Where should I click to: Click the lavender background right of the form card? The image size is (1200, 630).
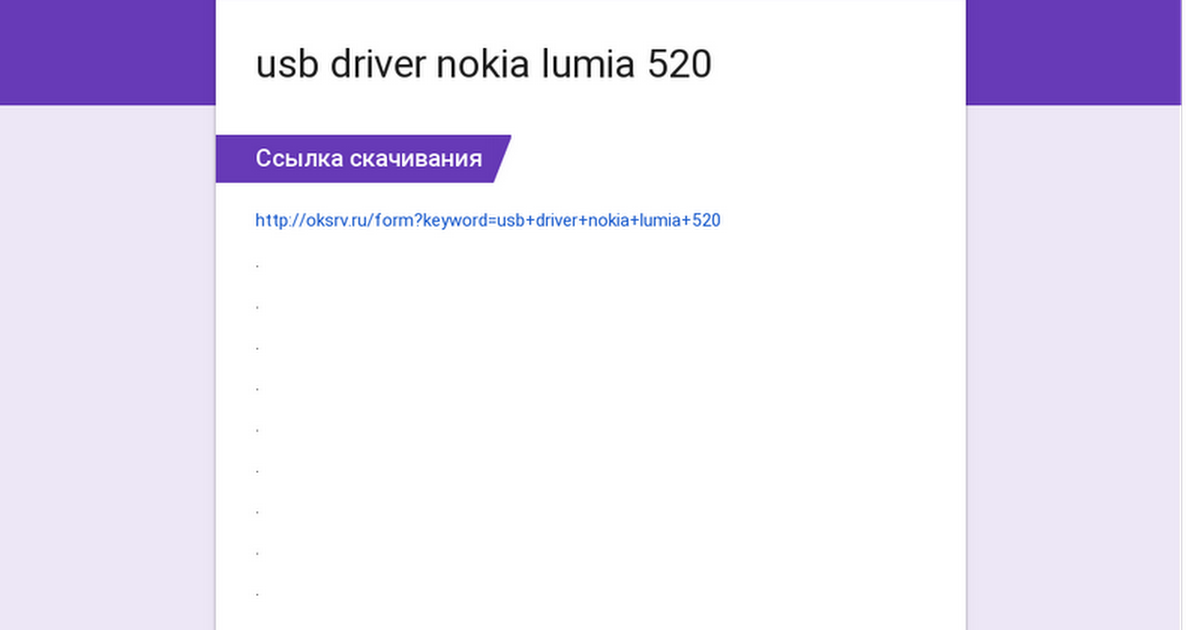tap(1074, 367)
